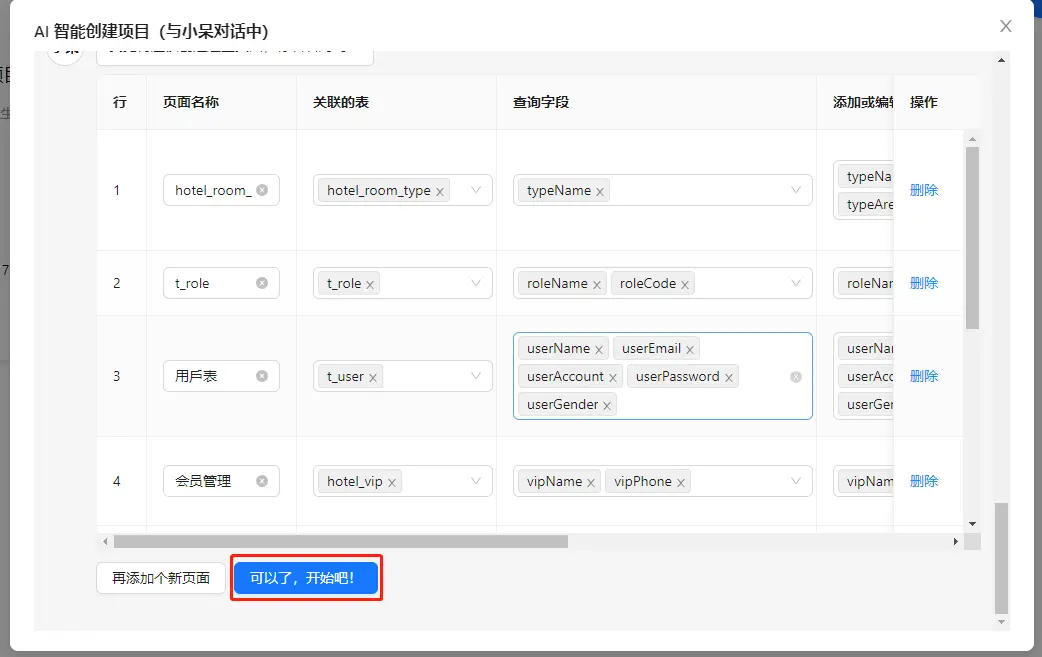Clear the 用戶表 page name field
1042x657 pixels.
pyautogui.click(x=262, y=376)
